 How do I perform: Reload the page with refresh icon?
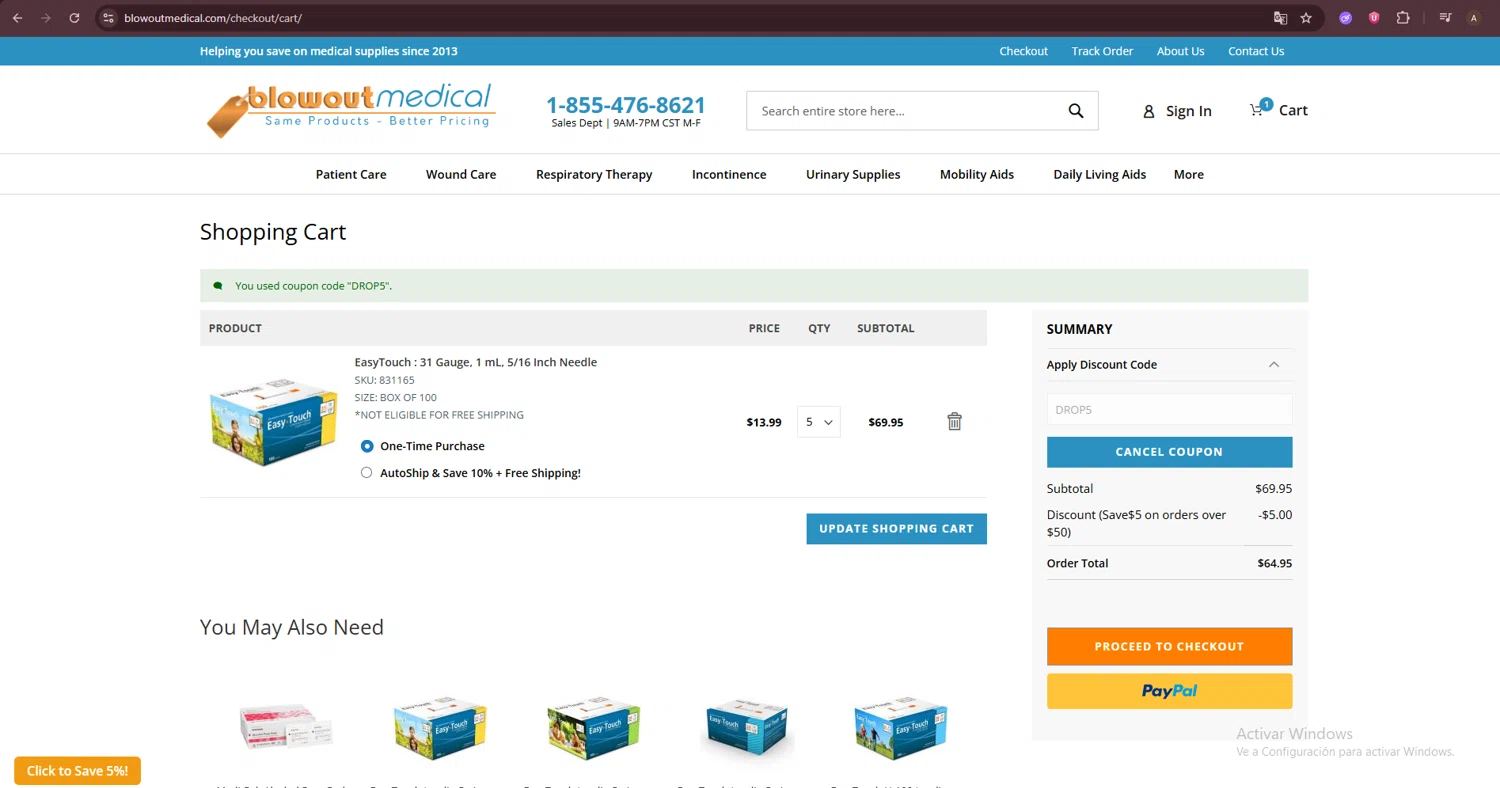point(74,18)
